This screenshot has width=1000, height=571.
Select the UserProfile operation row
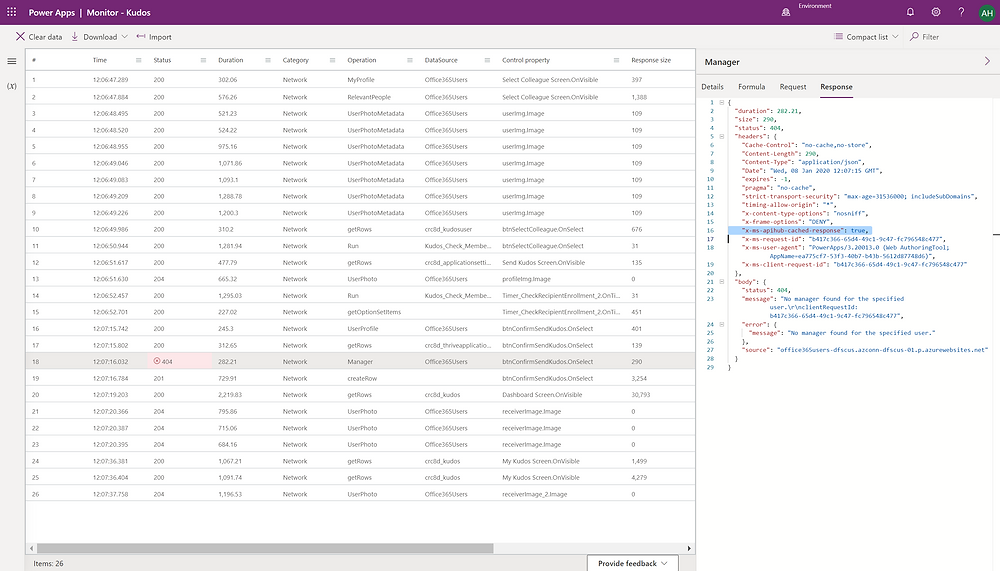point(360,329)
